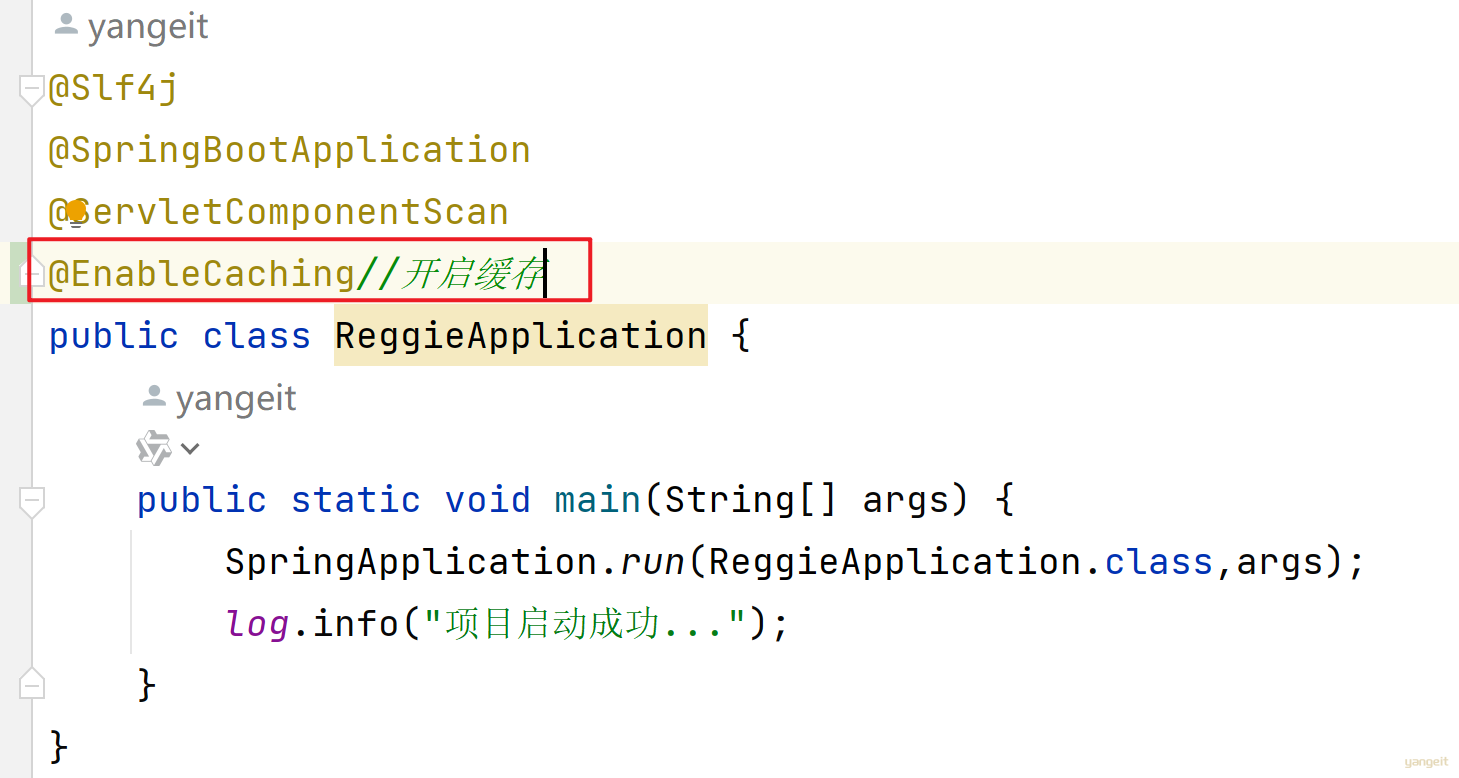Place cursor in the 开启缓存 comment
Screen dimensions: 1459x778
pyautogui.click(x=470, y=274)
